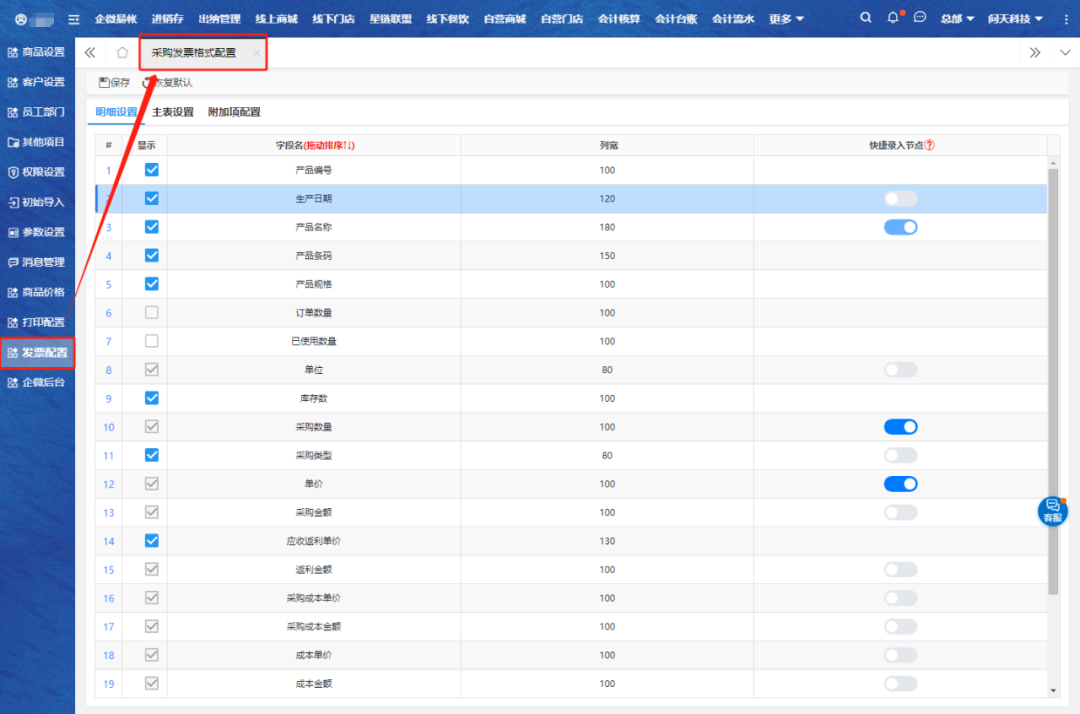Open the floating 客服 support icon

point(1052,511)
